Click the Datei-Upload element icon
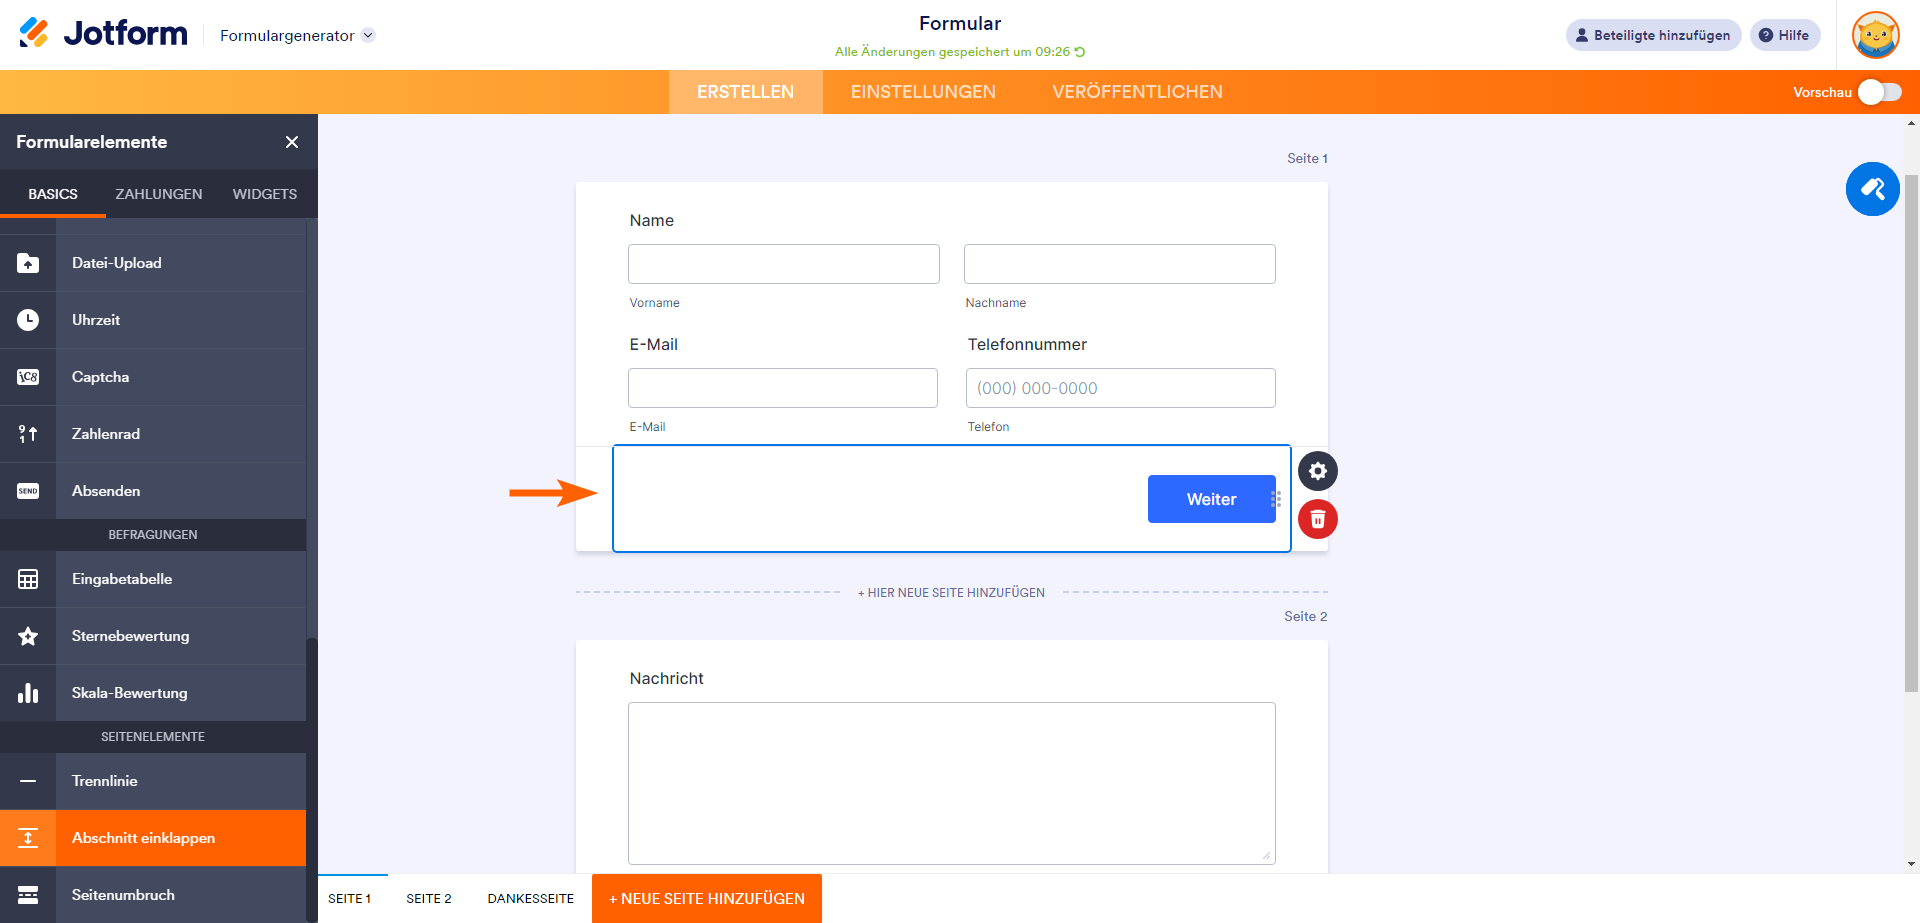Screen dimensions: 1920x923 point(28,263)
